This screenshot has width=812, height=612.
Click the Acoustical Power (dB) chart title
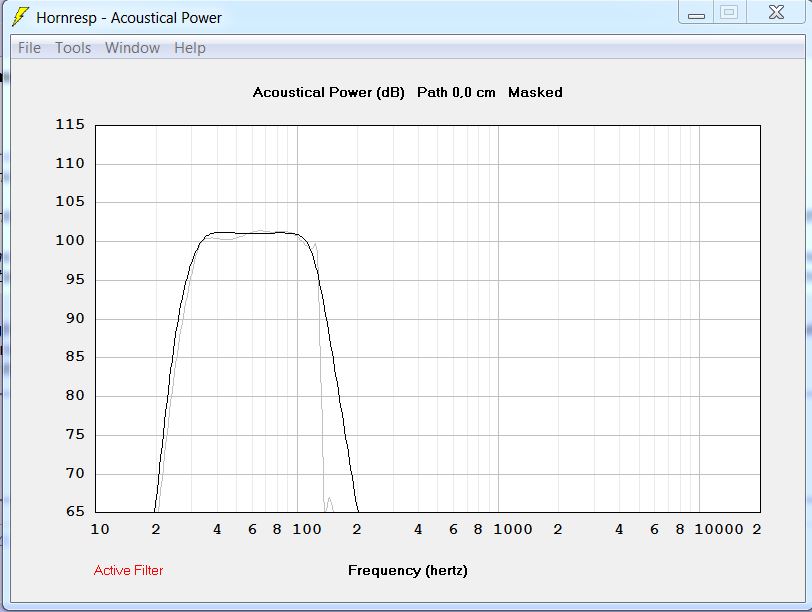pos(328,93)
